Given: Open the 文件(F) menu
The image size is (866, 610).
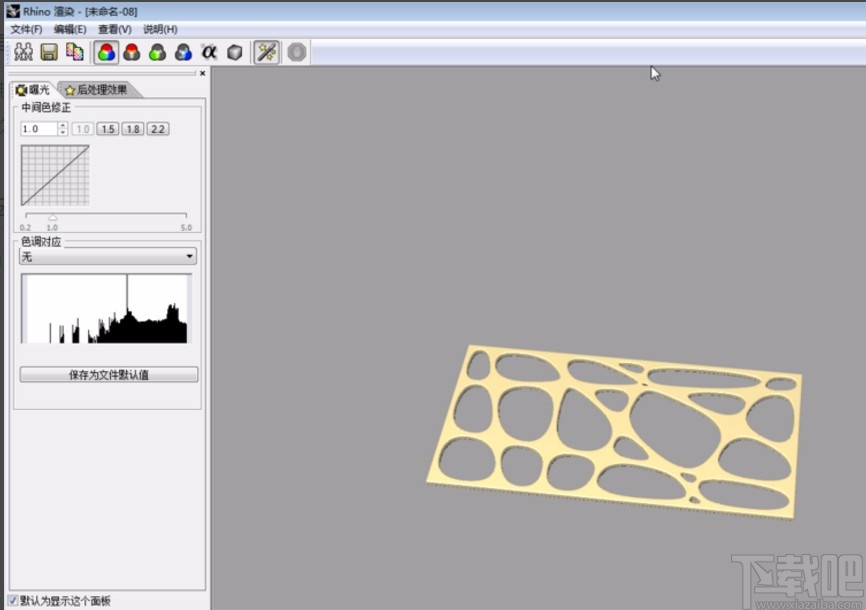Looking at the screenshot, I should click(x=26, y=29).
